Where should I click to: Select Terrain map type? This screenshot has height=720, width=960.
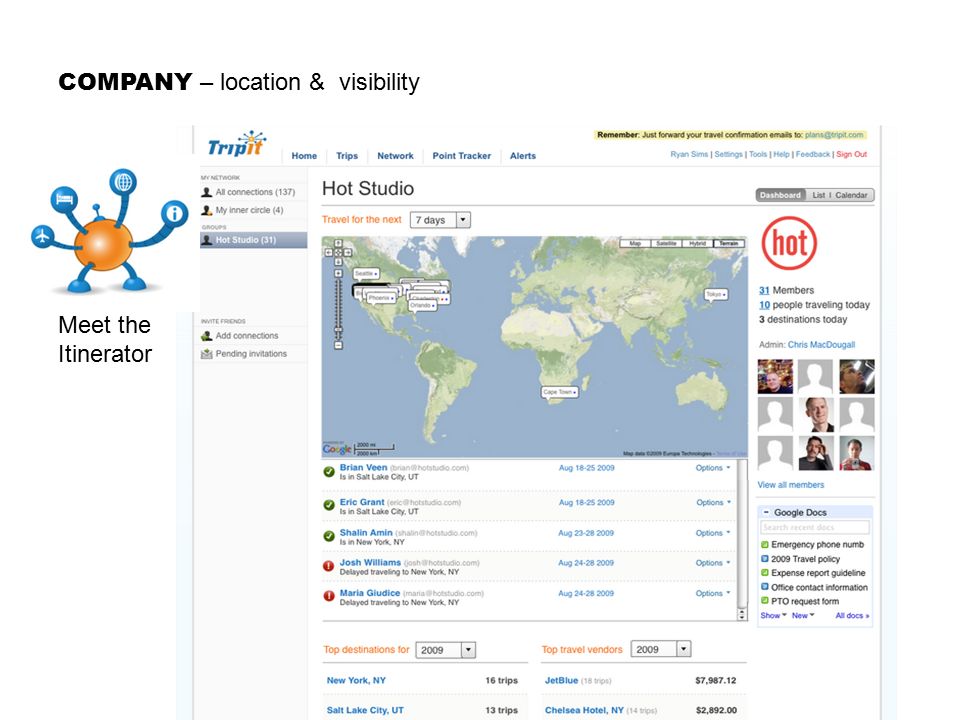click(729, 244)
